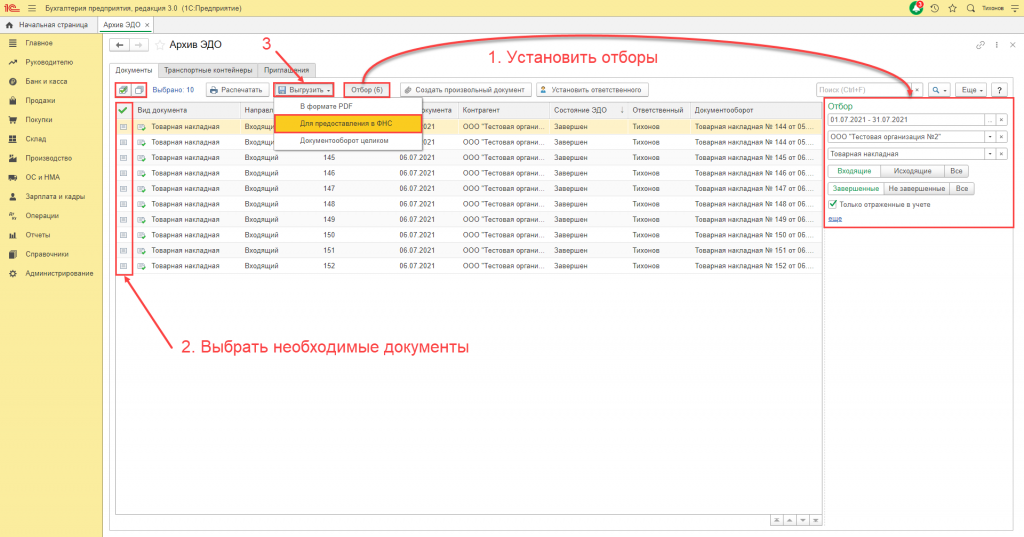
Task: Clear the date period filter field
Action: (x=1001, y=120)
